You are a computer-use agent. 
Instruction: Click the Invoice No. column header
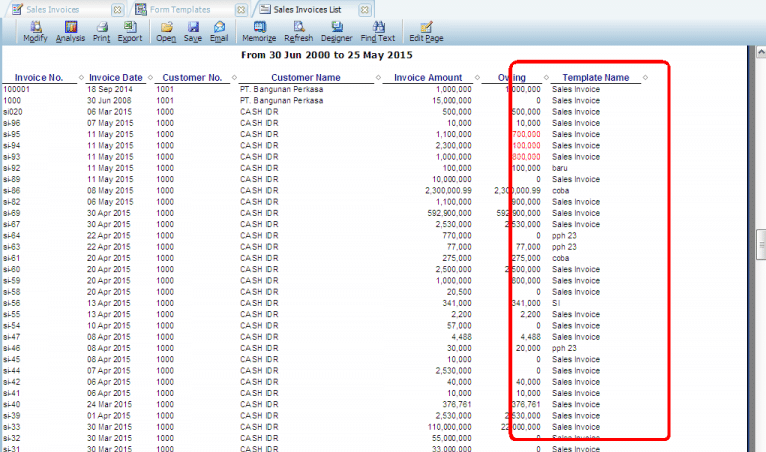click(40, 77)
